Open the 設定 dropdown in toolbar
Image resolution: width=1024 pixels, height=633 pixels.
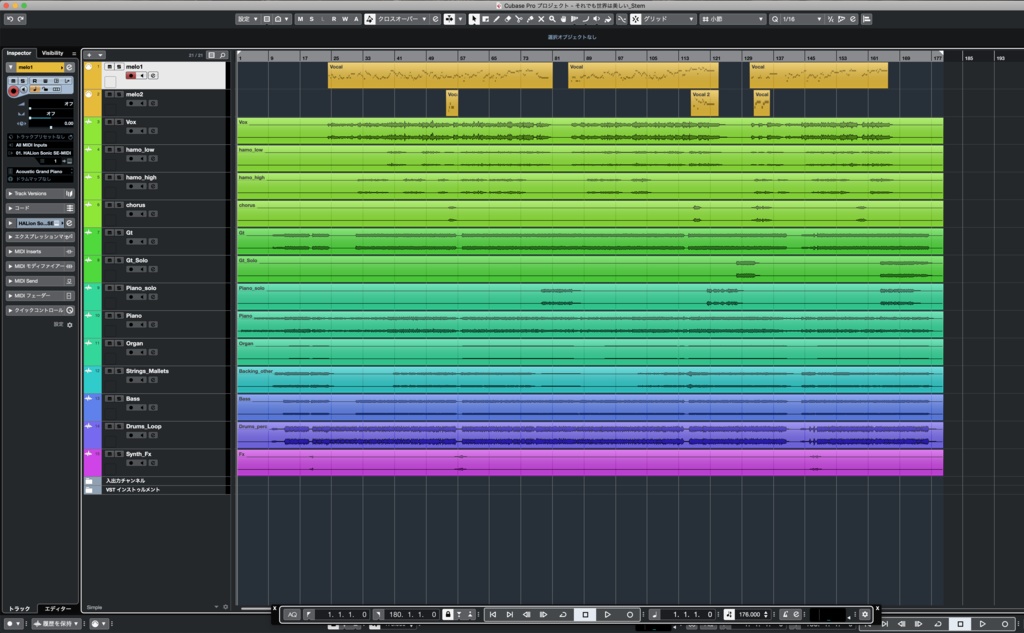coord(247,19)
